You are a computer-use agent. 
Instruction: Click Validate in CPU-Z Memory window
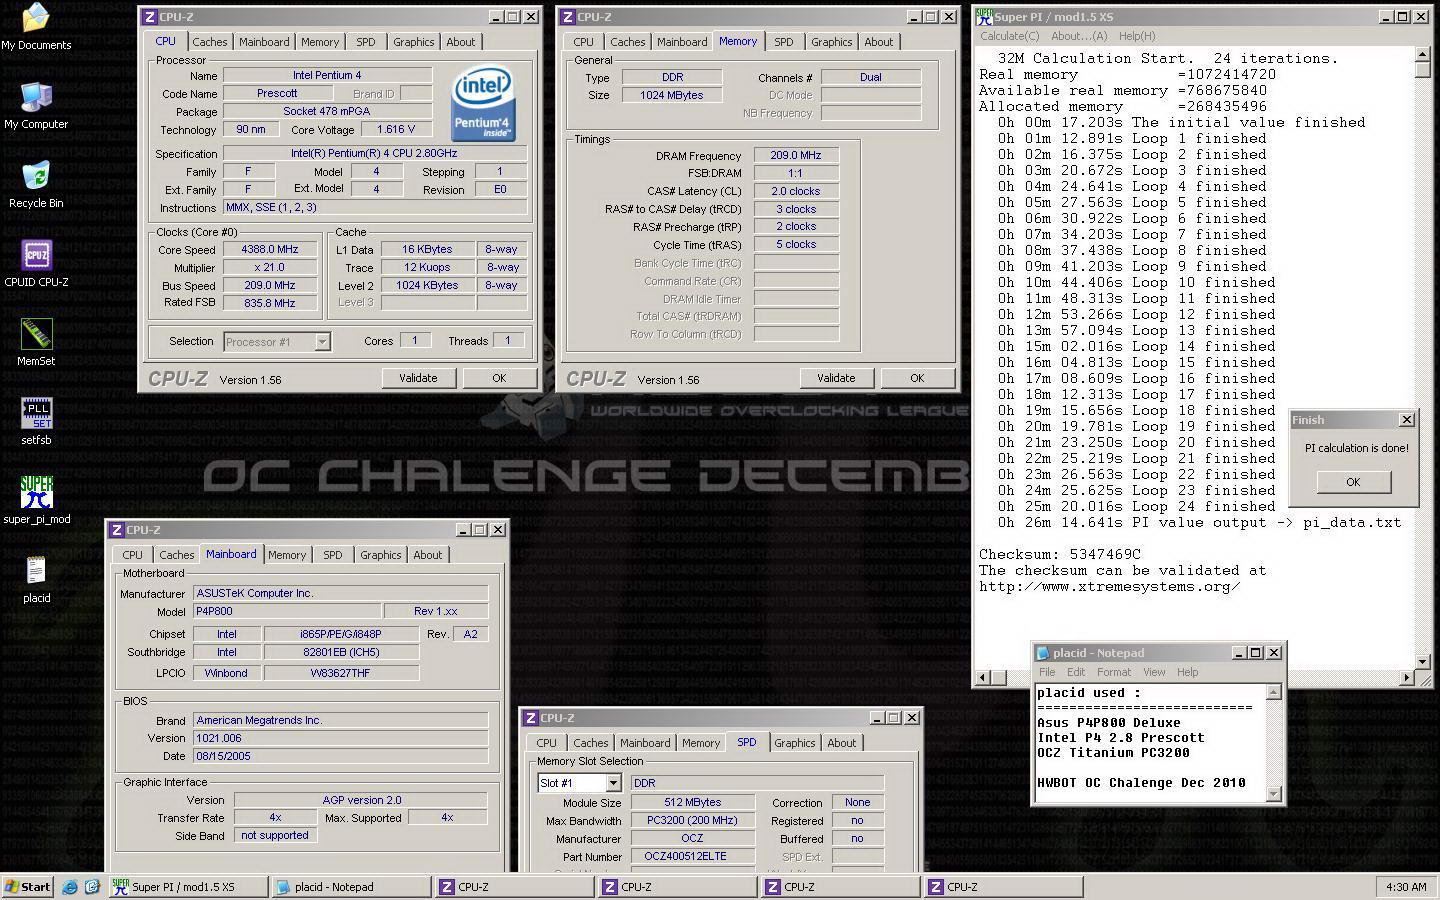[x=836, y=378]
